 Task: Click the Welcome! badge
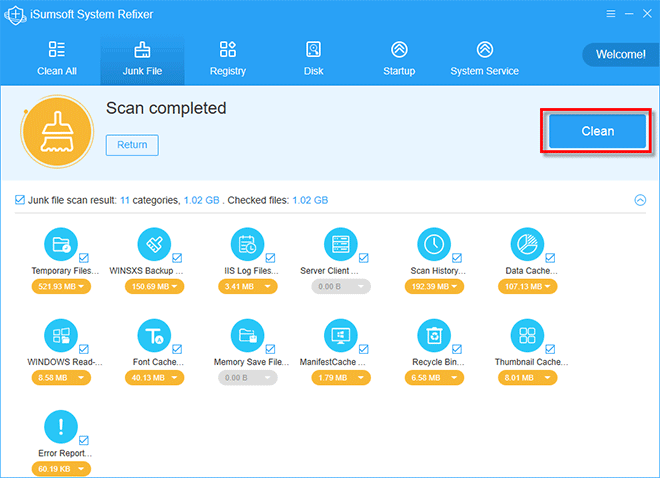click(x=620, y=55)
